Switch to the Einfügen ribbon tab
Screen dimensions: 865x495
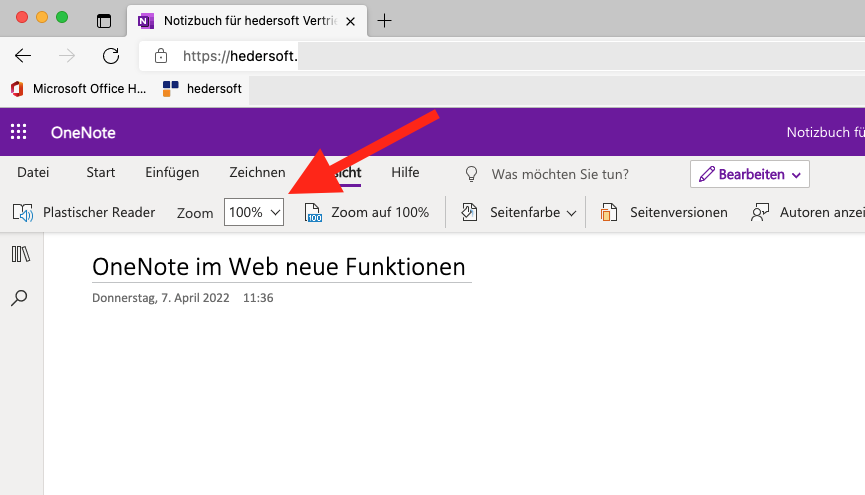[172, 173]
